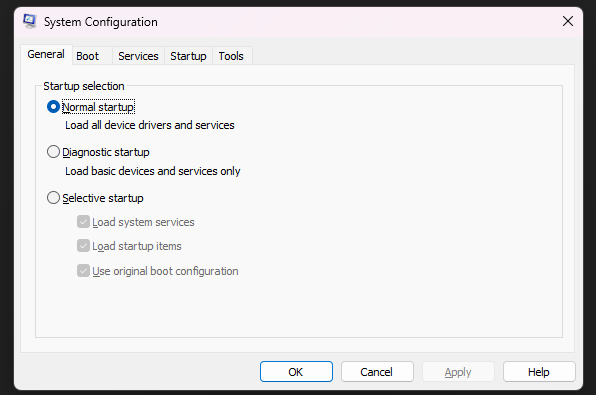Click the Apply button
The width and height of the screenshot is (596, 395).
[458, 371]
